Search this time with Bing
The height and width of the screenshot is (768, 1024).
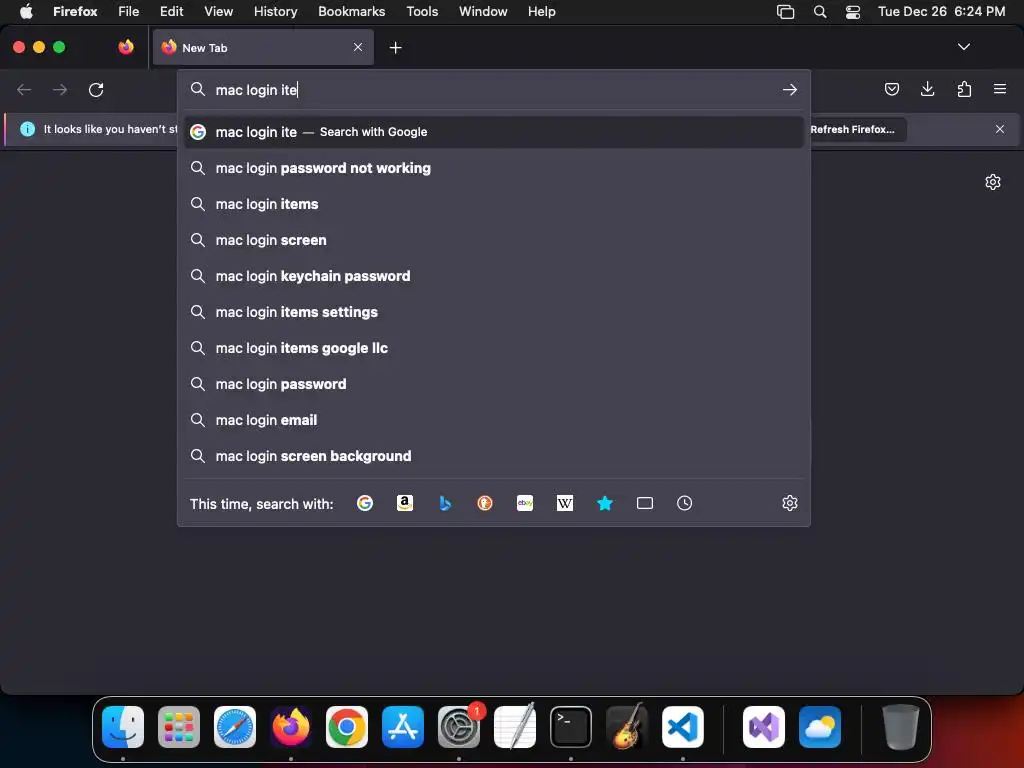coord(445,503)
